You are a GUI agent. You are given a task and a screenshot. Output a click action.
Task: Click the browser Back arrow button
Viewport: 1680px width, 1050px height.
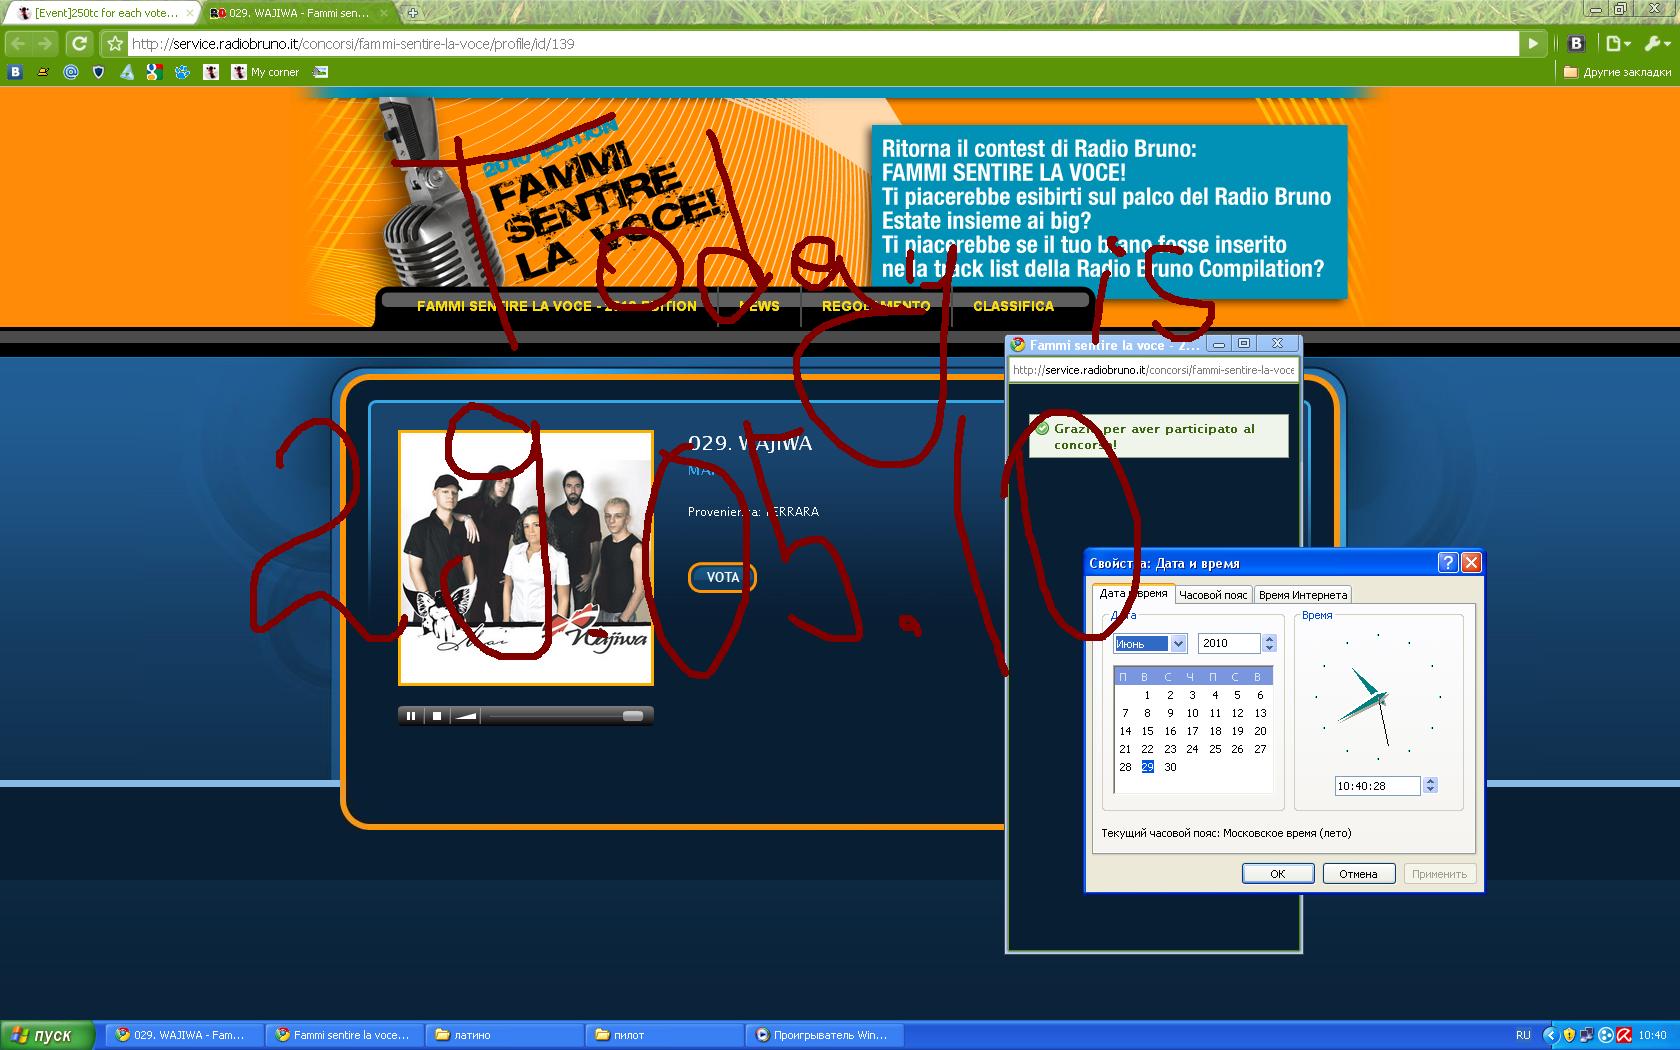18,43
